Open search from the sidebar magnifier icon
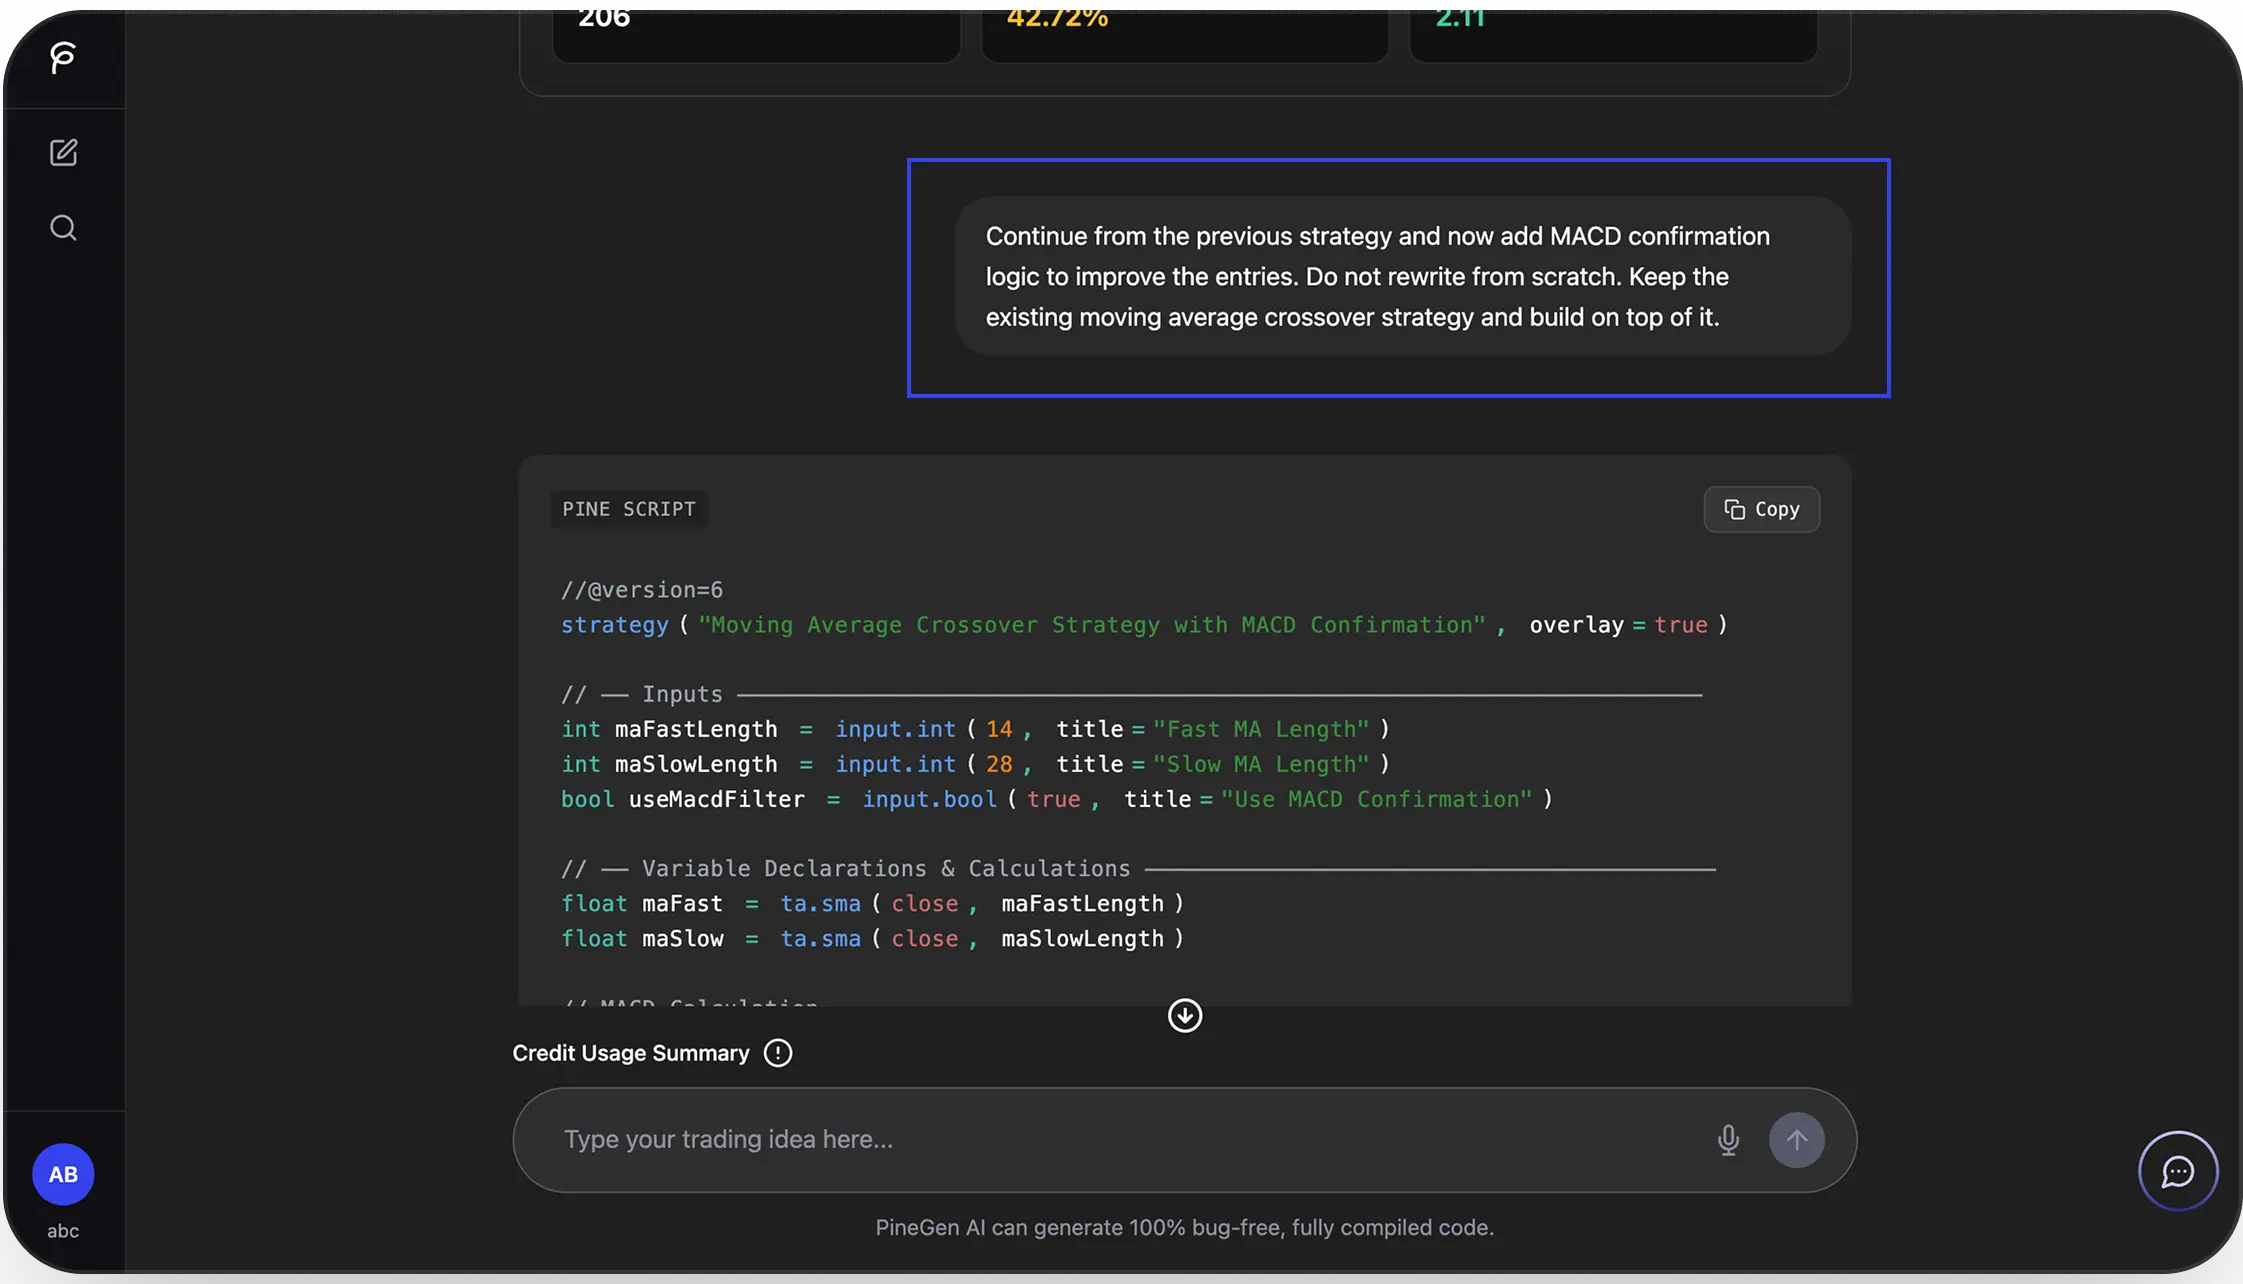The width and height of the screenshot is (2243, 1284). click(x=63, y=228)
